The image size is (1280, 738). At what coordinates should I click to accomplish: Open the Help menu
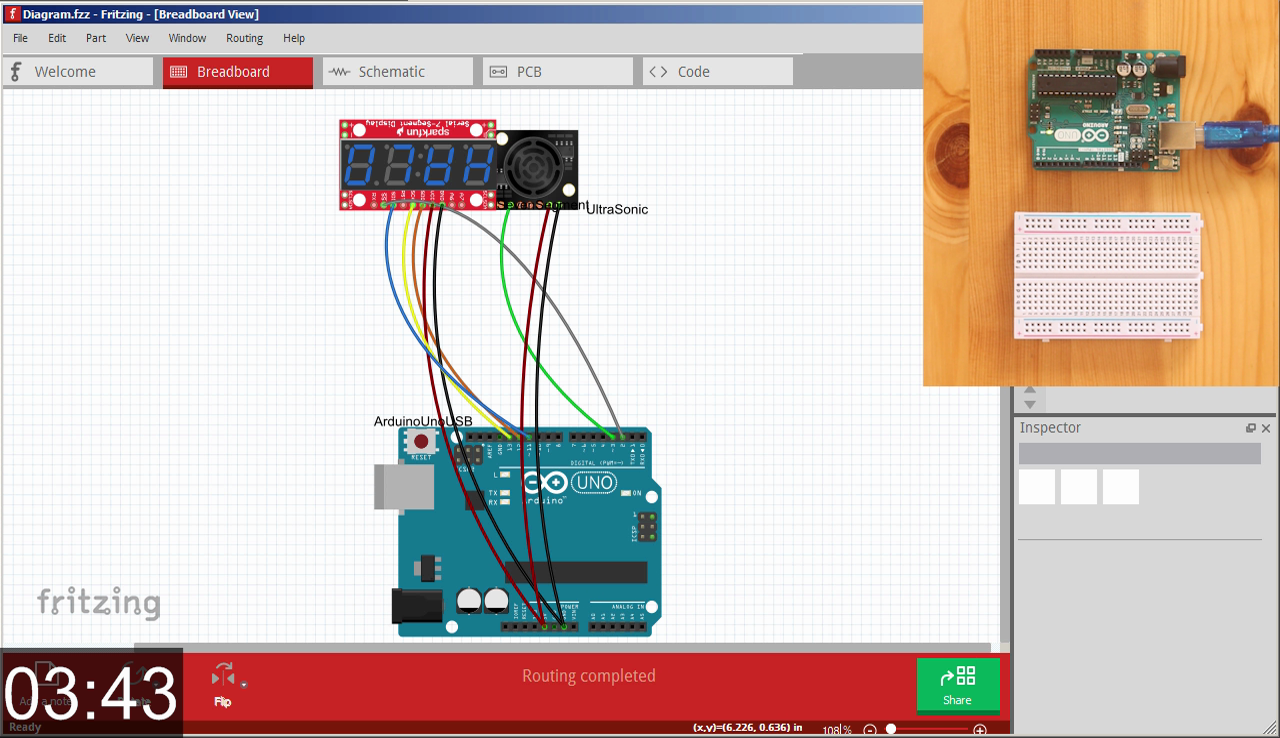click(294, 38)
